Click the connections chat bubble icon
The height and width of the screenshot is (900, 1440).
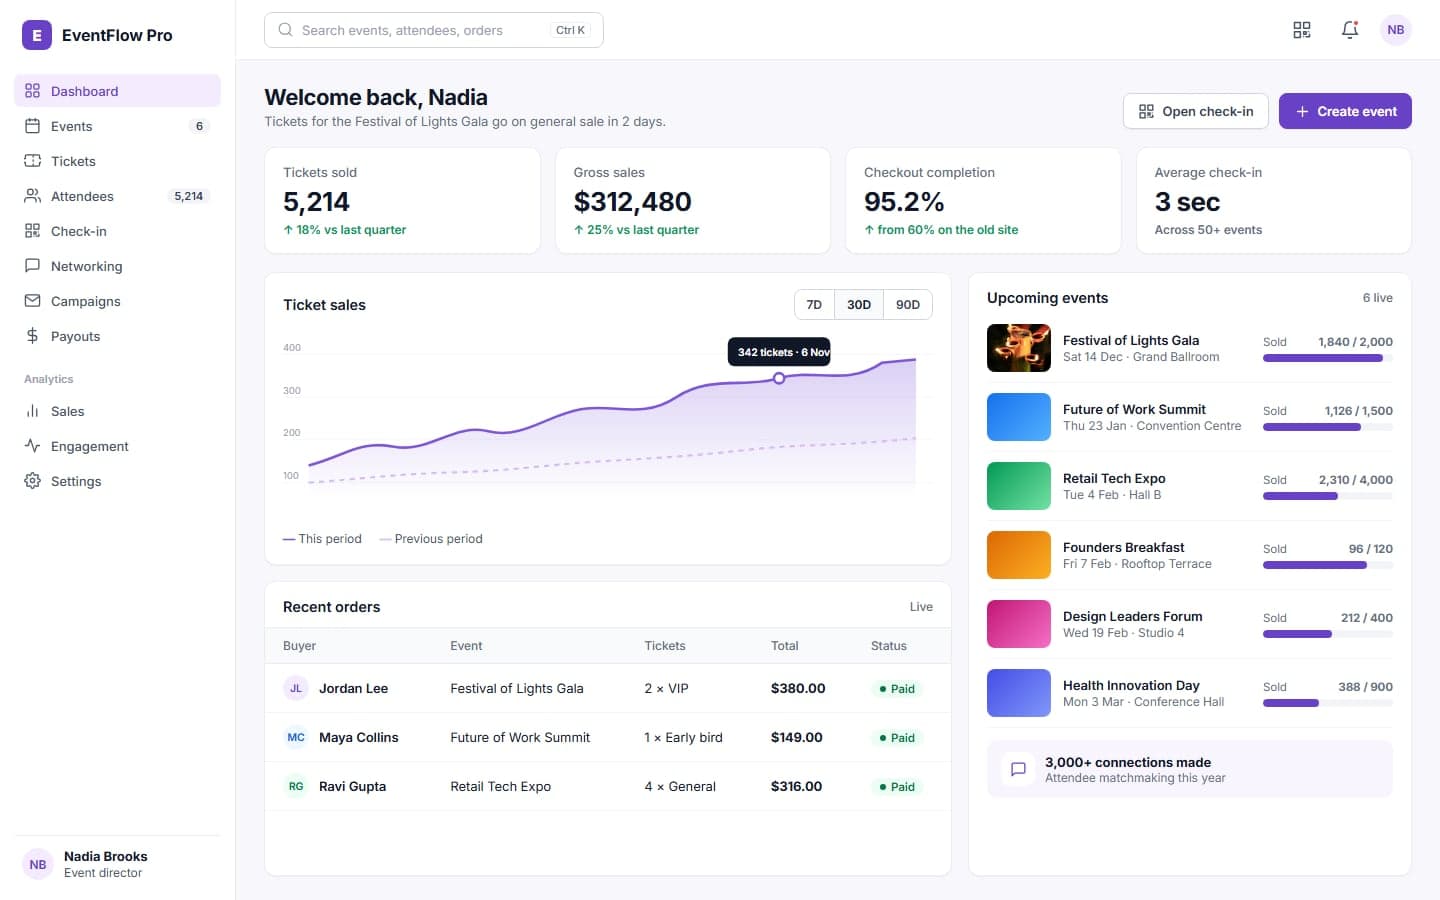(1018, 769)
